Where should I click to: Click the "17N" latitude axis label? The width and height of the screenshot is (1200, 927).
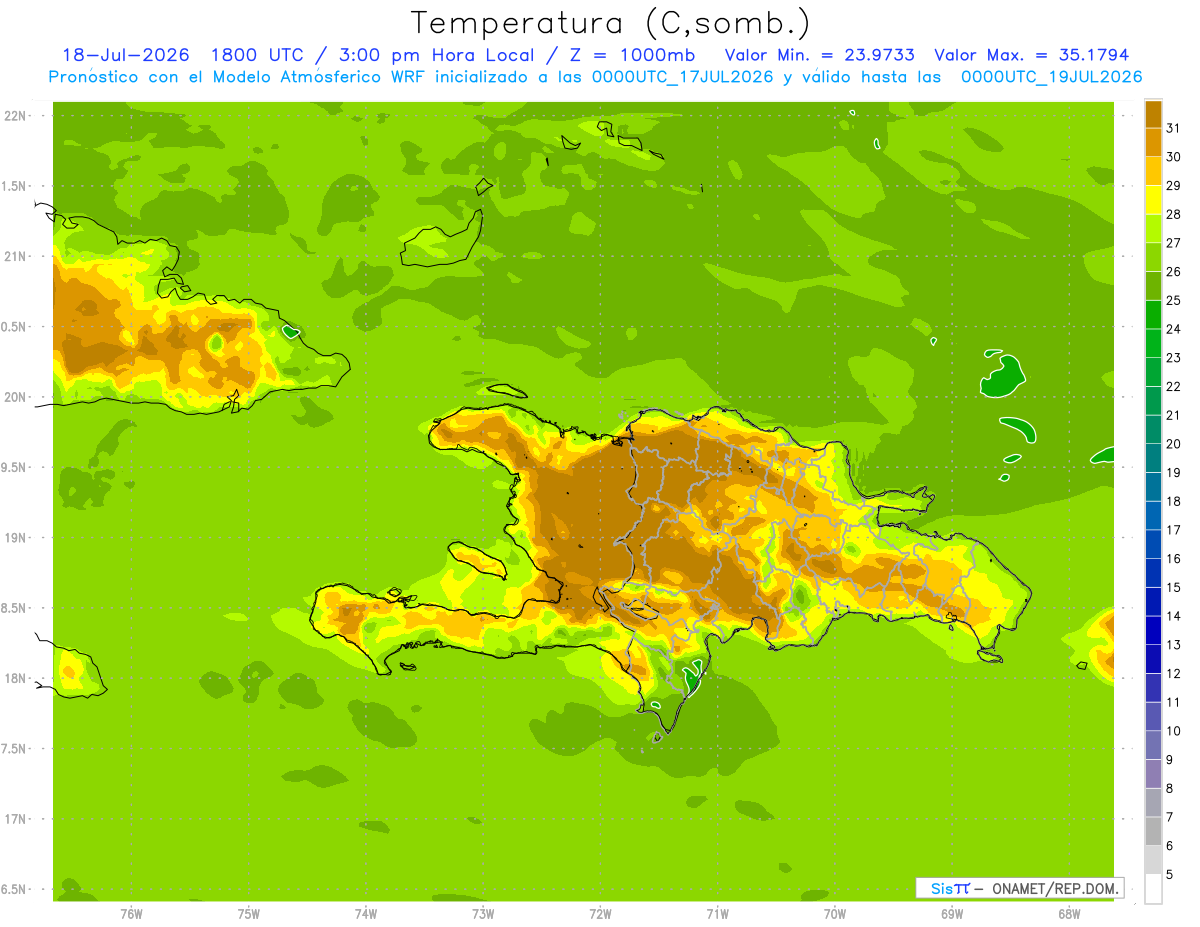(x=17, y=819)
